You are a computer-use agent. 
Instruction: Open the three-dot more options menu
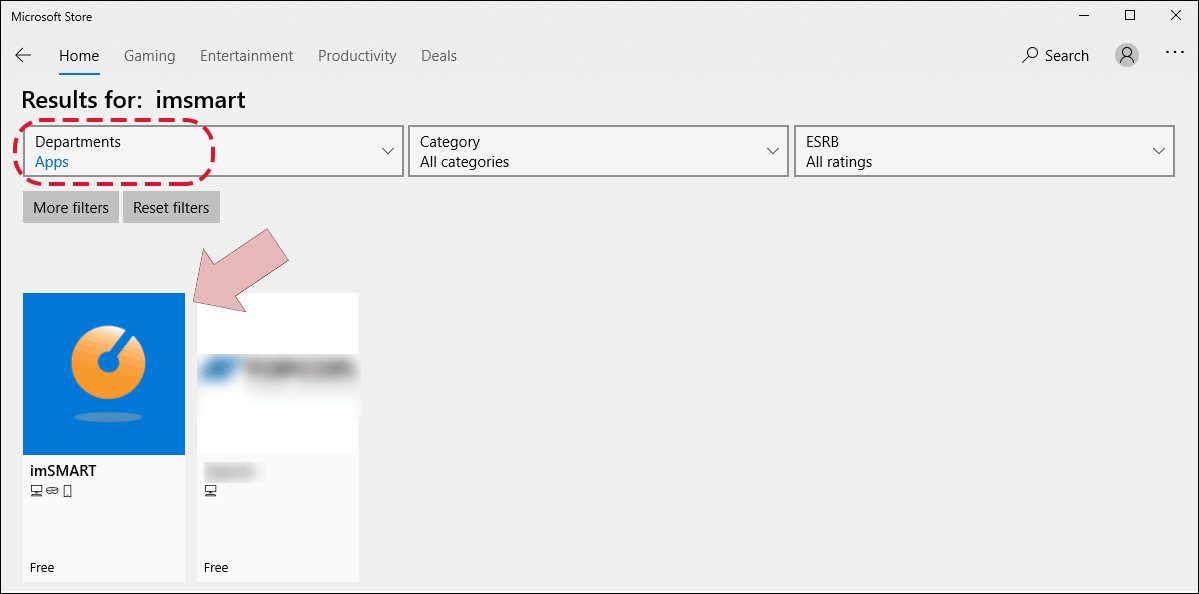1175,52
